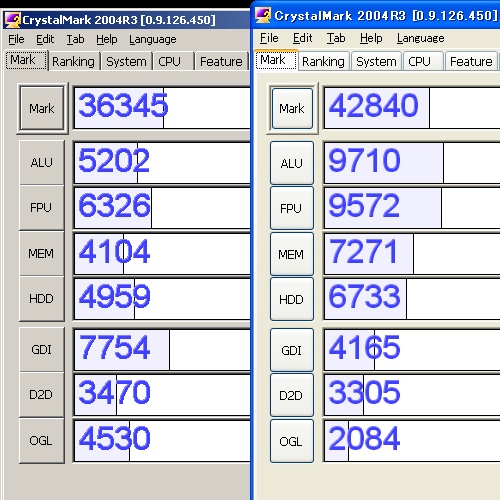Run the ALU benchmark in the right window
This screenshot has width=500, height=500.
click(x=292, y=163)
